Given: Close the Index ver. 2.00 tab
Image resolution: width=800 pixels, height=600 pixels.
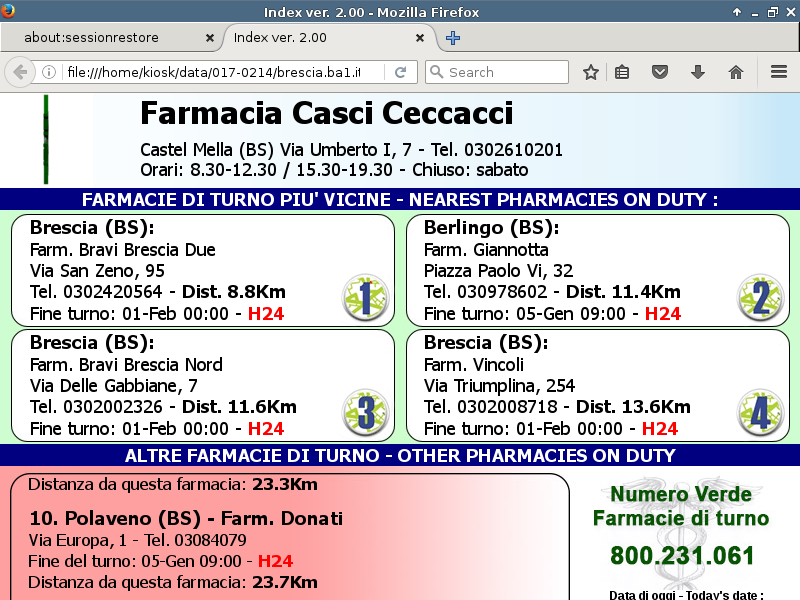Looking at the screenshot, I should 421,38.
